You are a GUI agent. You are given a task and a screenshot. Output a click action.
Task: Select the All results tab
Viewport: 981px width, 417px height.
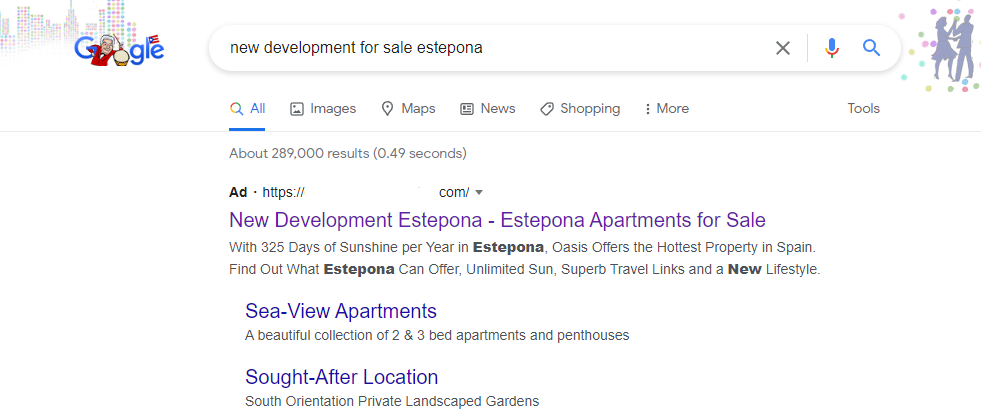(x=247, y=109)
